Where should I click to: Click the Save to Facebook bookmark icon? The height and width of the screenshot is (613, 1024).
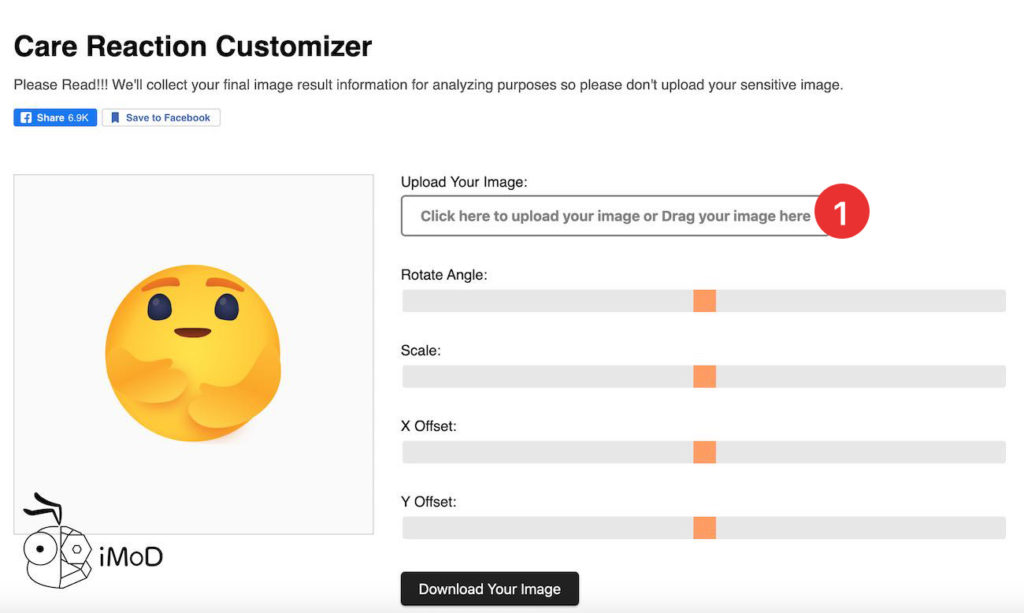tap(115, 118)
